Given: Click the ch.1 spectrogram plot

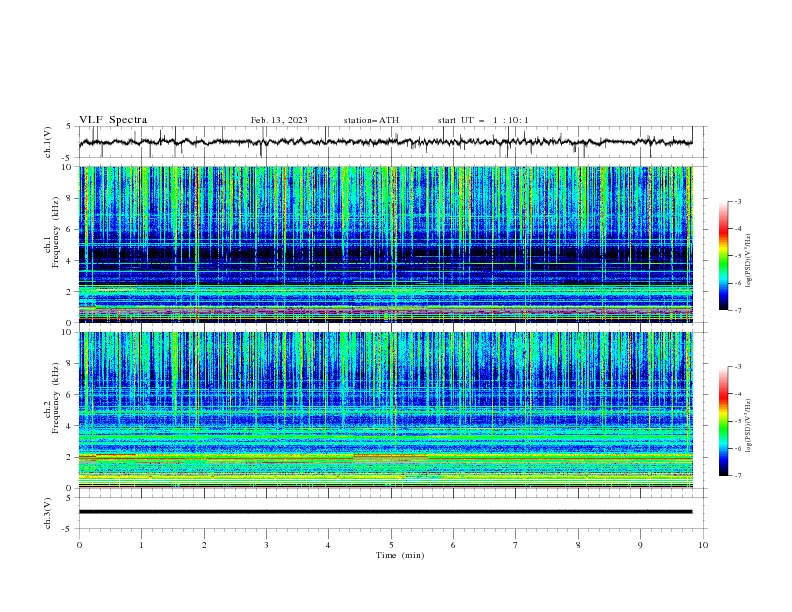Looking at the screenshot, I should pyautogui.click(x=385, y=244).
